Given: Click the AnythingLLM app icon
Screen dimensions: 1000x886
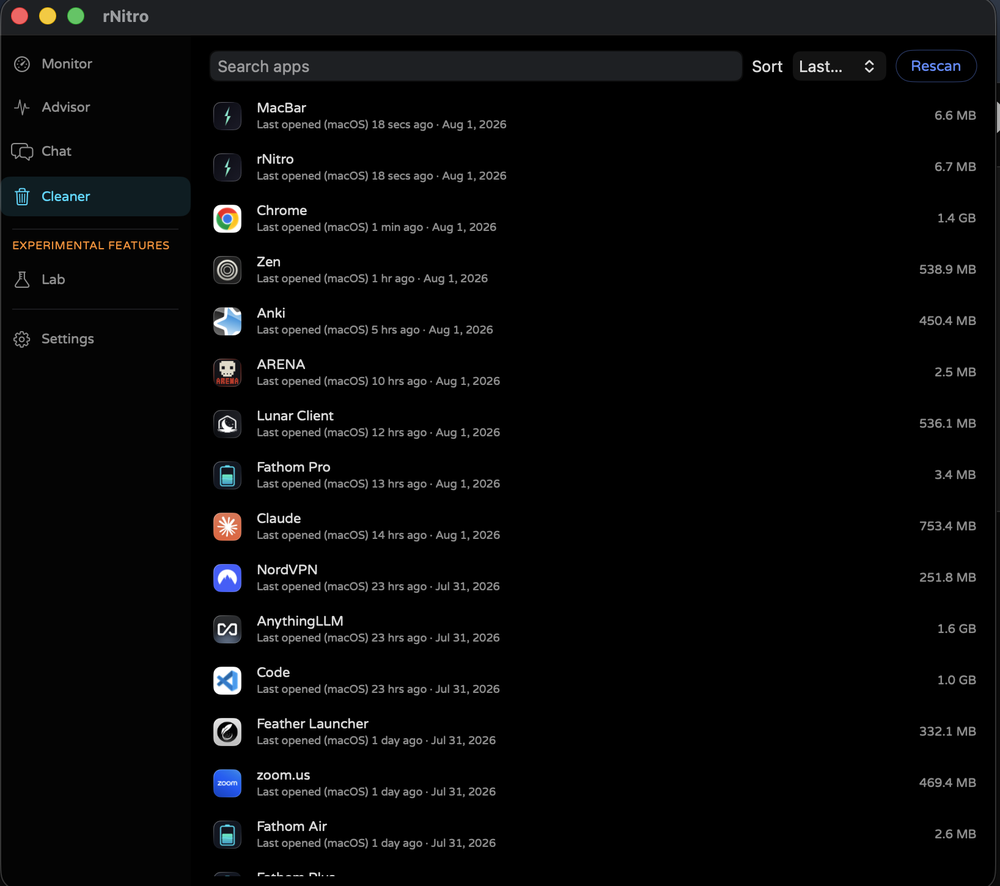Looking at the screenshot, I should tap(227, 630).
